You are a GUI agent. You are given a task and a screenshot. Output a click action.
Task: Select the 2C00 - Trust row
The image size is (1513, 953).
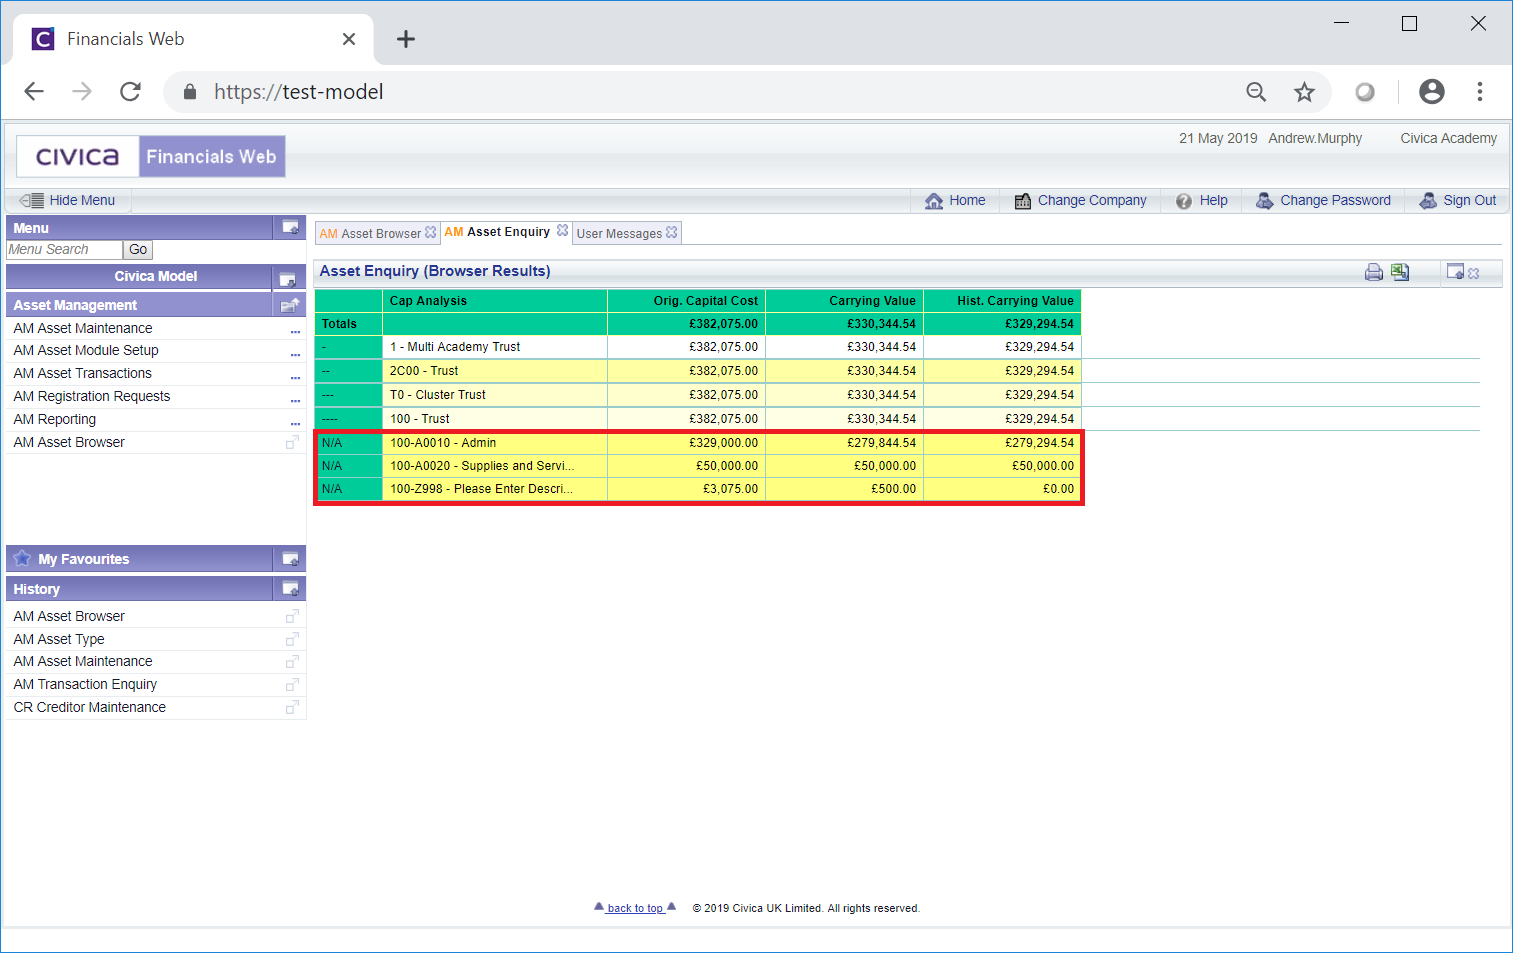point(698,371)
